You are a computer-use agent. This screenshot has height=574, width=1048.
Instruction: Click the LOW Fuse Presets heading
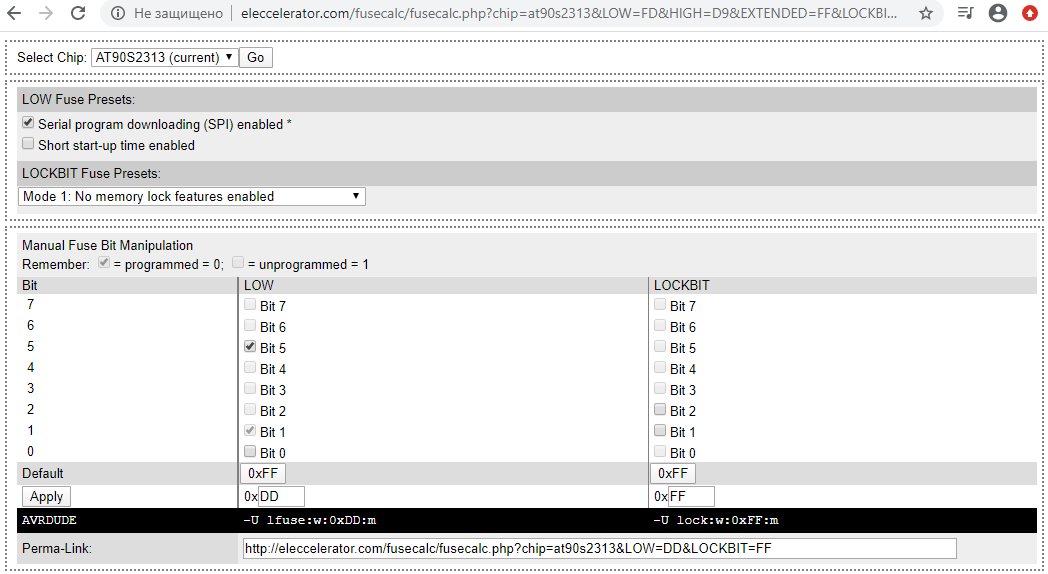78,99
